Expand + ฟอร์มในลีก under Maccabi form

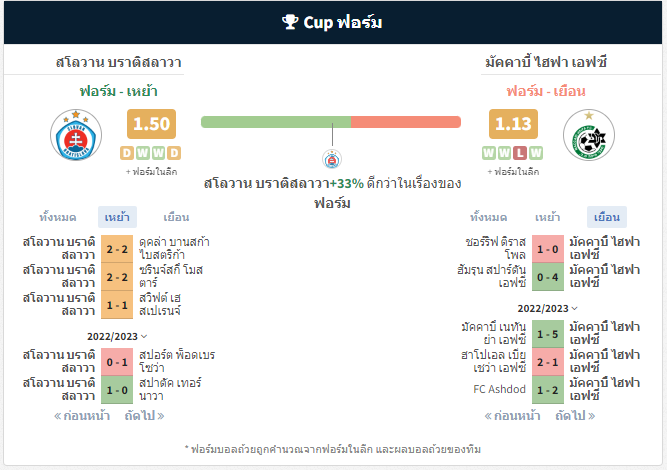513,172
